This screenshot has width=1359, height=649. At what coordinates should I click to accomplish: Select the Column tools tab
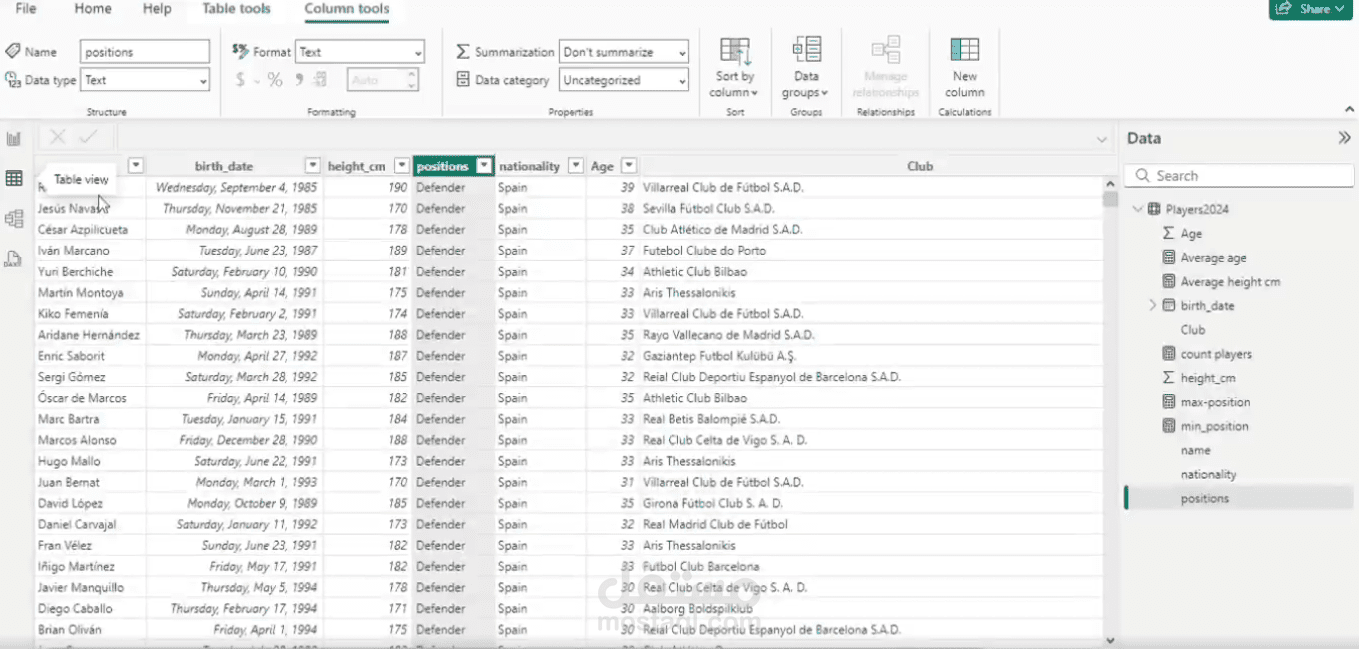click(x=347, y=9)
